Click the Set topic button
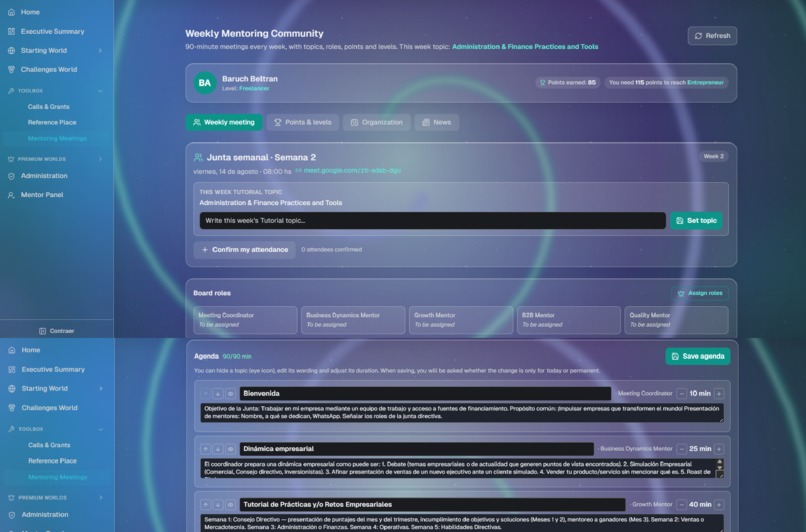Viewport: 806px width, 532px height. coord(697,221)
